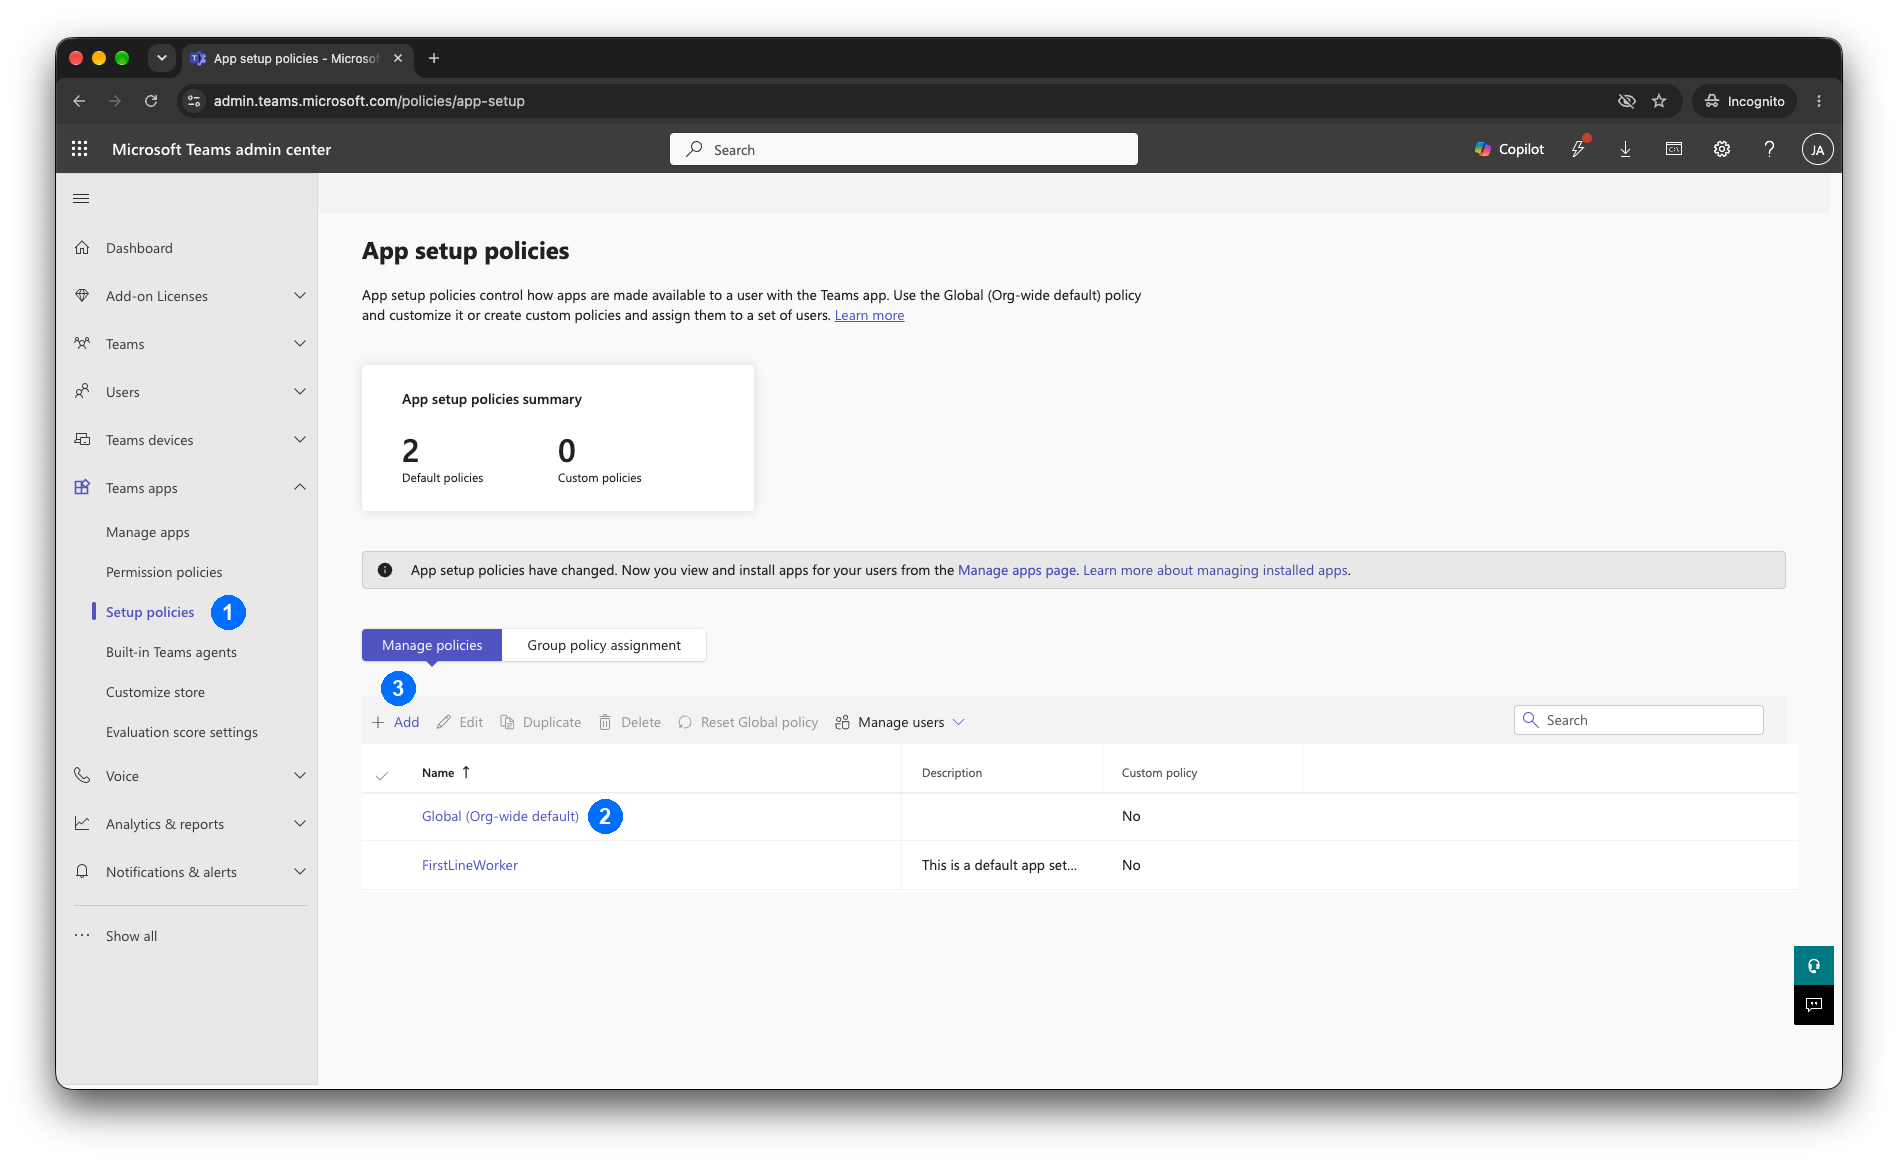The height and width of the screenshot is (1163, 1898).
Task: Open the Manage users dropdown
Action: point(900,722)
